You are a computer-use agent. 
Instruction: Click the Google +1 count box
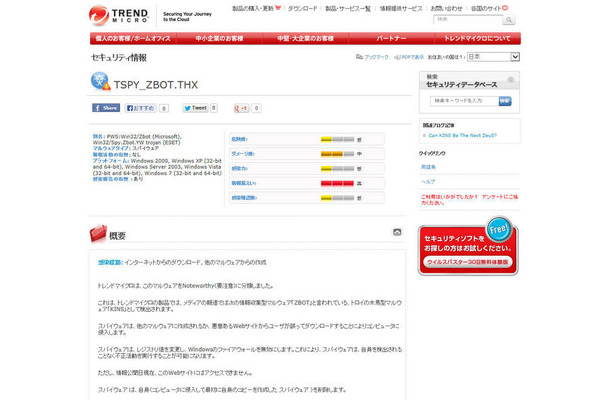pyautogui.click(x=256, y=108)
